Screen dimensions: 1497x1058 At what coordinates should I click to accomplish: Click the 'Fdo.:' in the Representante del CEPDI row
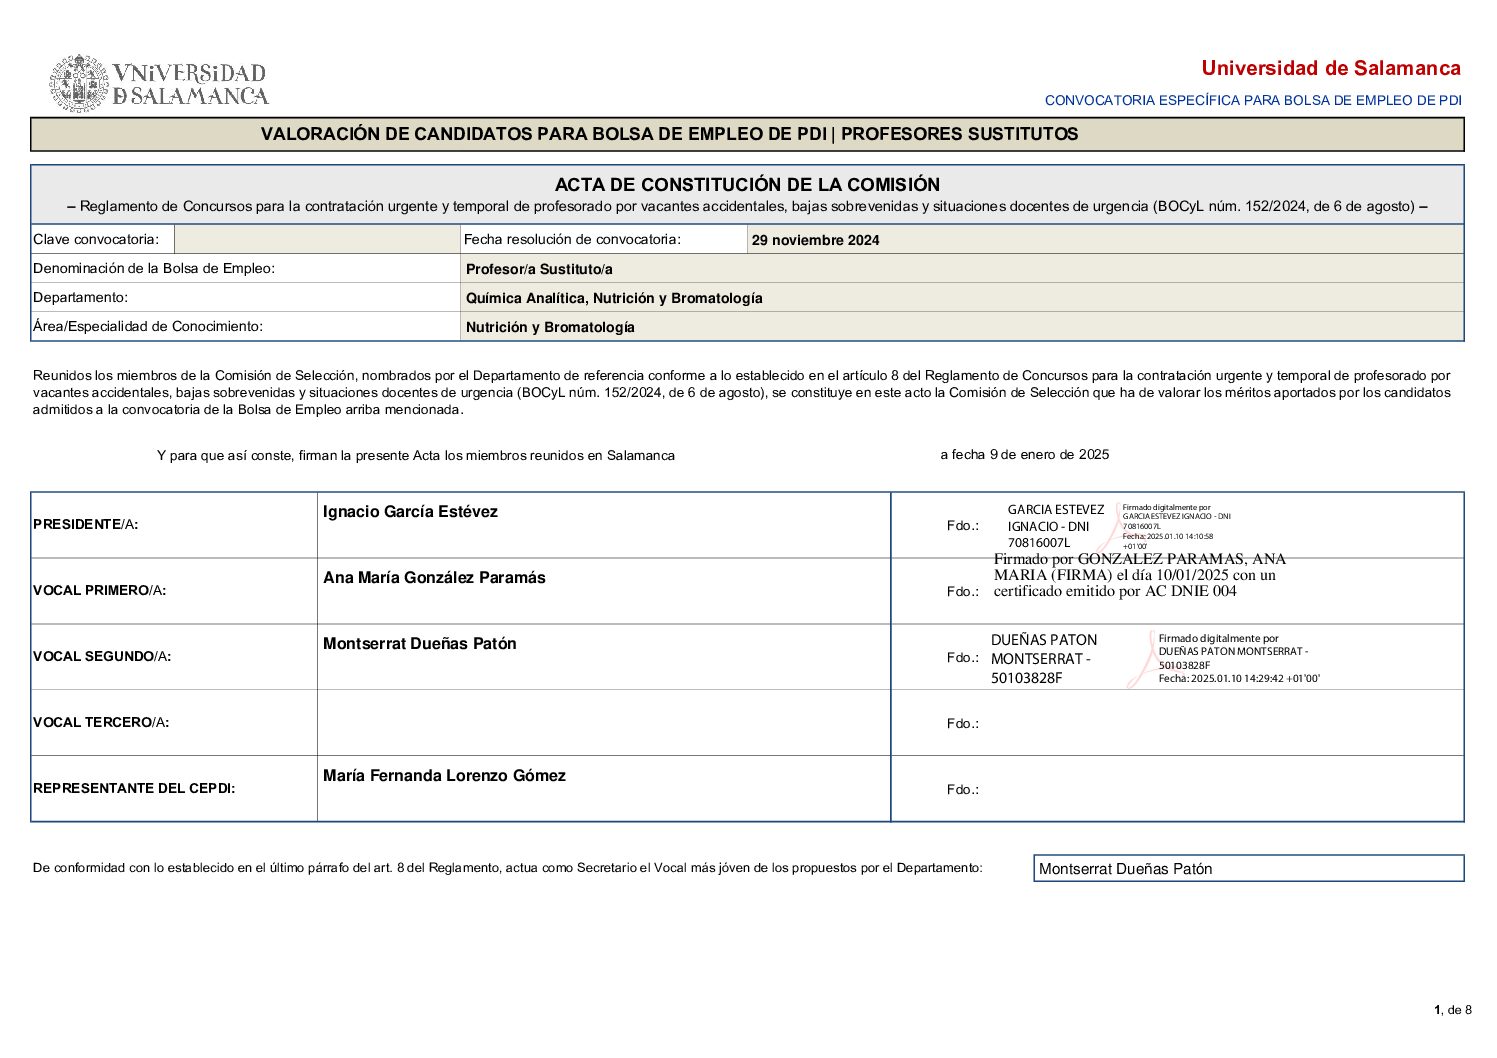click(x=963, y=789)
